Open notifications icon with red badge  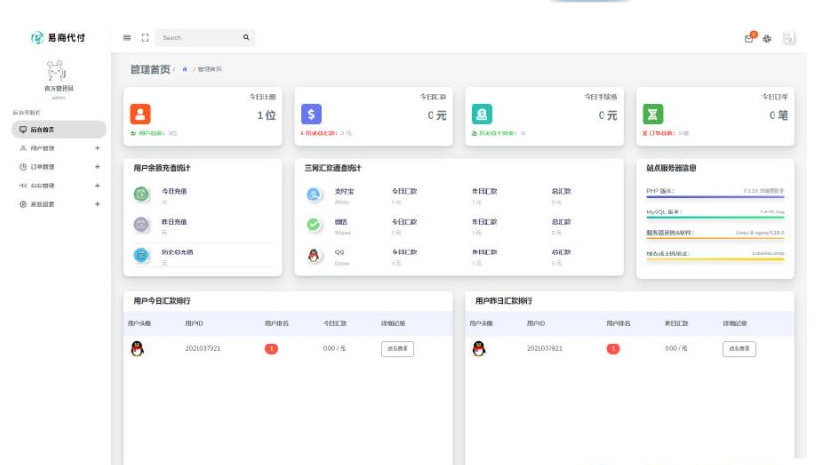[749, 38]
